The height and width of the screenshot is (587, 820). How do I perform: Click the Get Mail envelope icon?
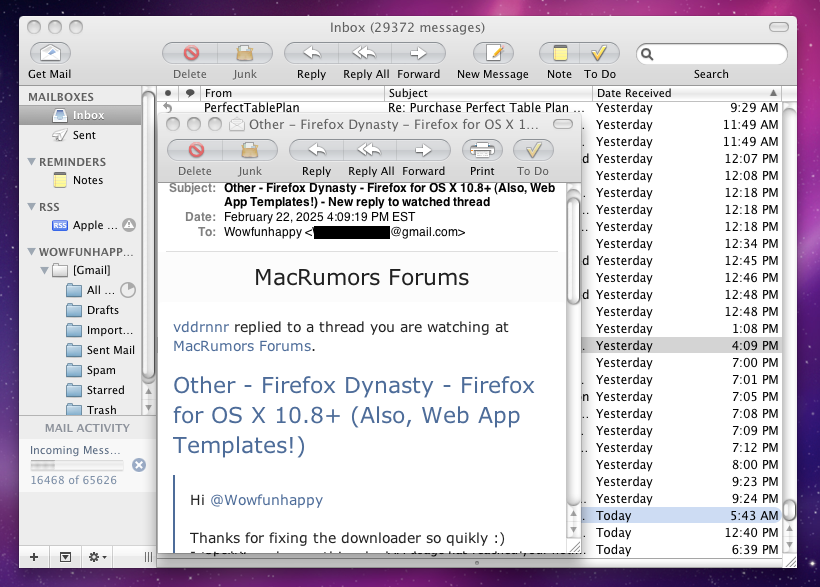[50, 53]
